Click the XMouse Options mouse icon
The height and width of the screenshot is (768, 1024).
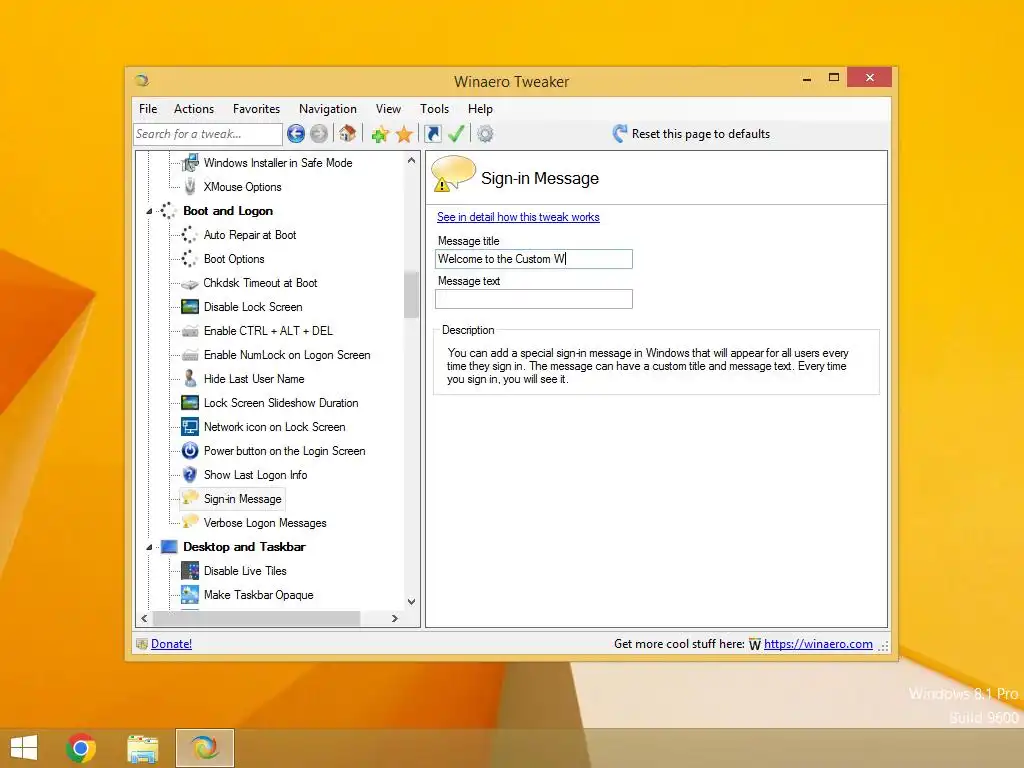(x=190, y=187)
